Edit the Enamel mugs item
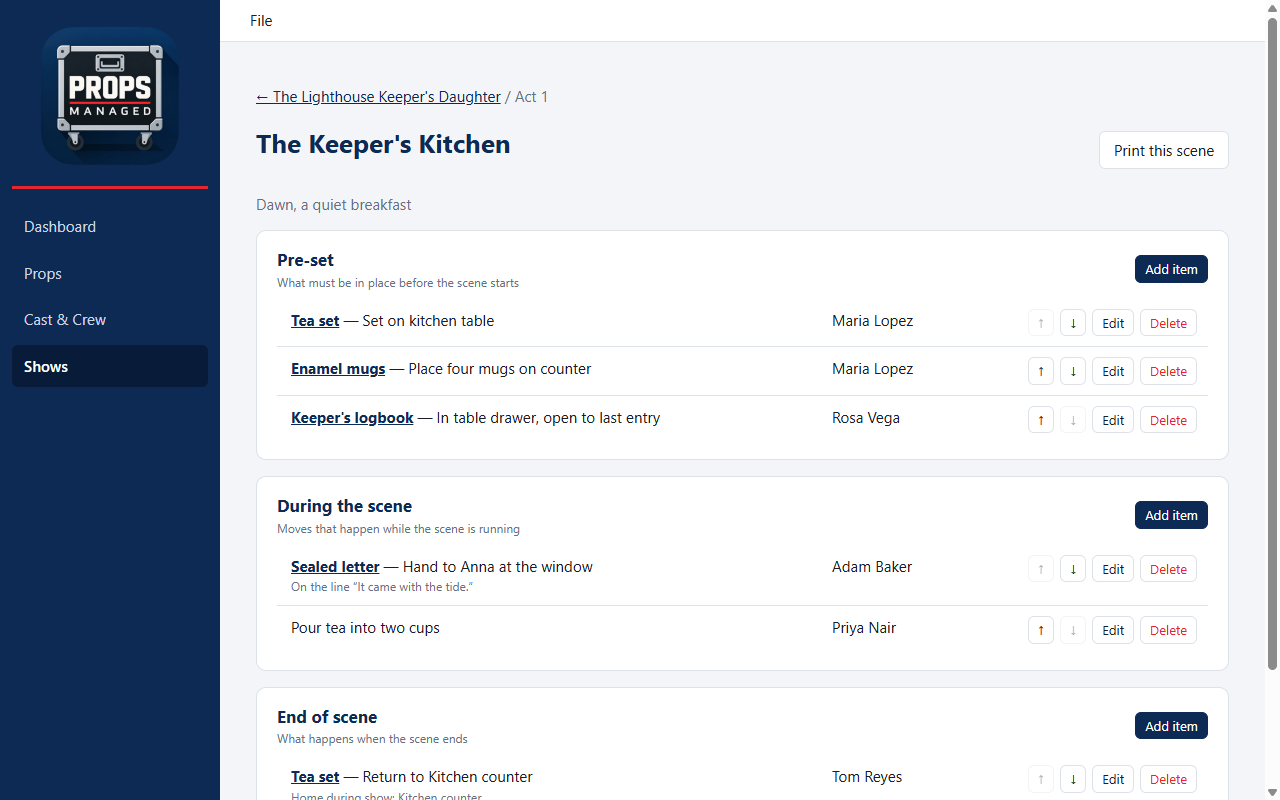Image resolution: width=1280 pixels, height=800 pixels. click(1113, 371)
